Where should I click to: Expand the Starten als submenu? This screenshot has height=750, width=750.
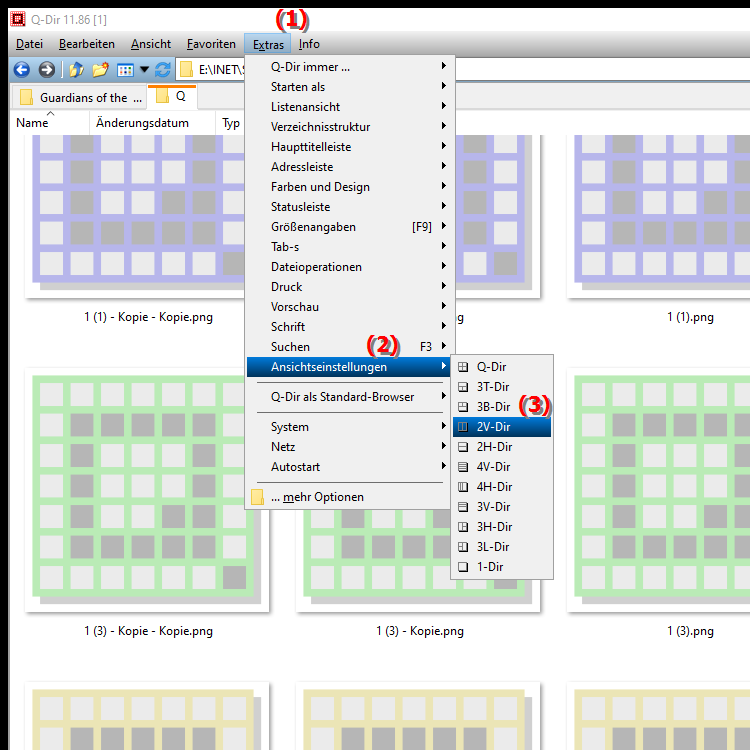(x=350, y=87)
